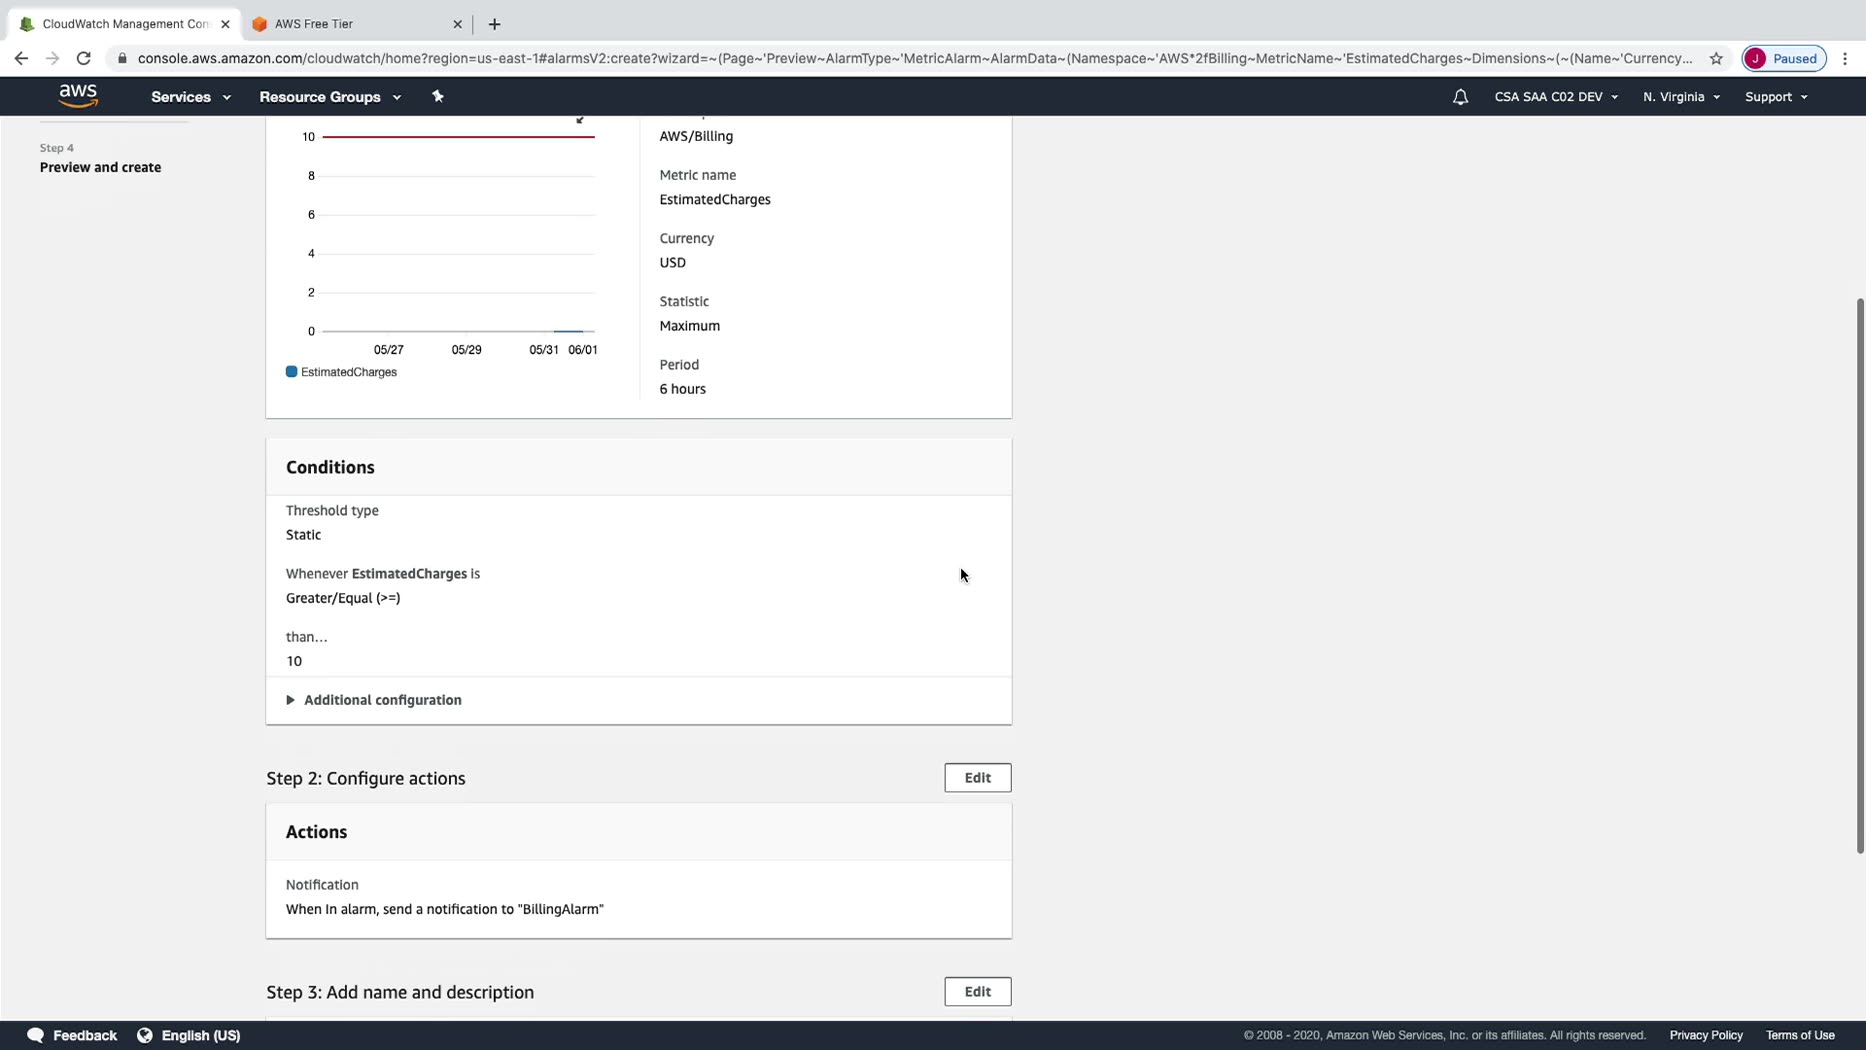Reload the page with the refresh icon
The image size is (1866, 1050).
[84, 58]
